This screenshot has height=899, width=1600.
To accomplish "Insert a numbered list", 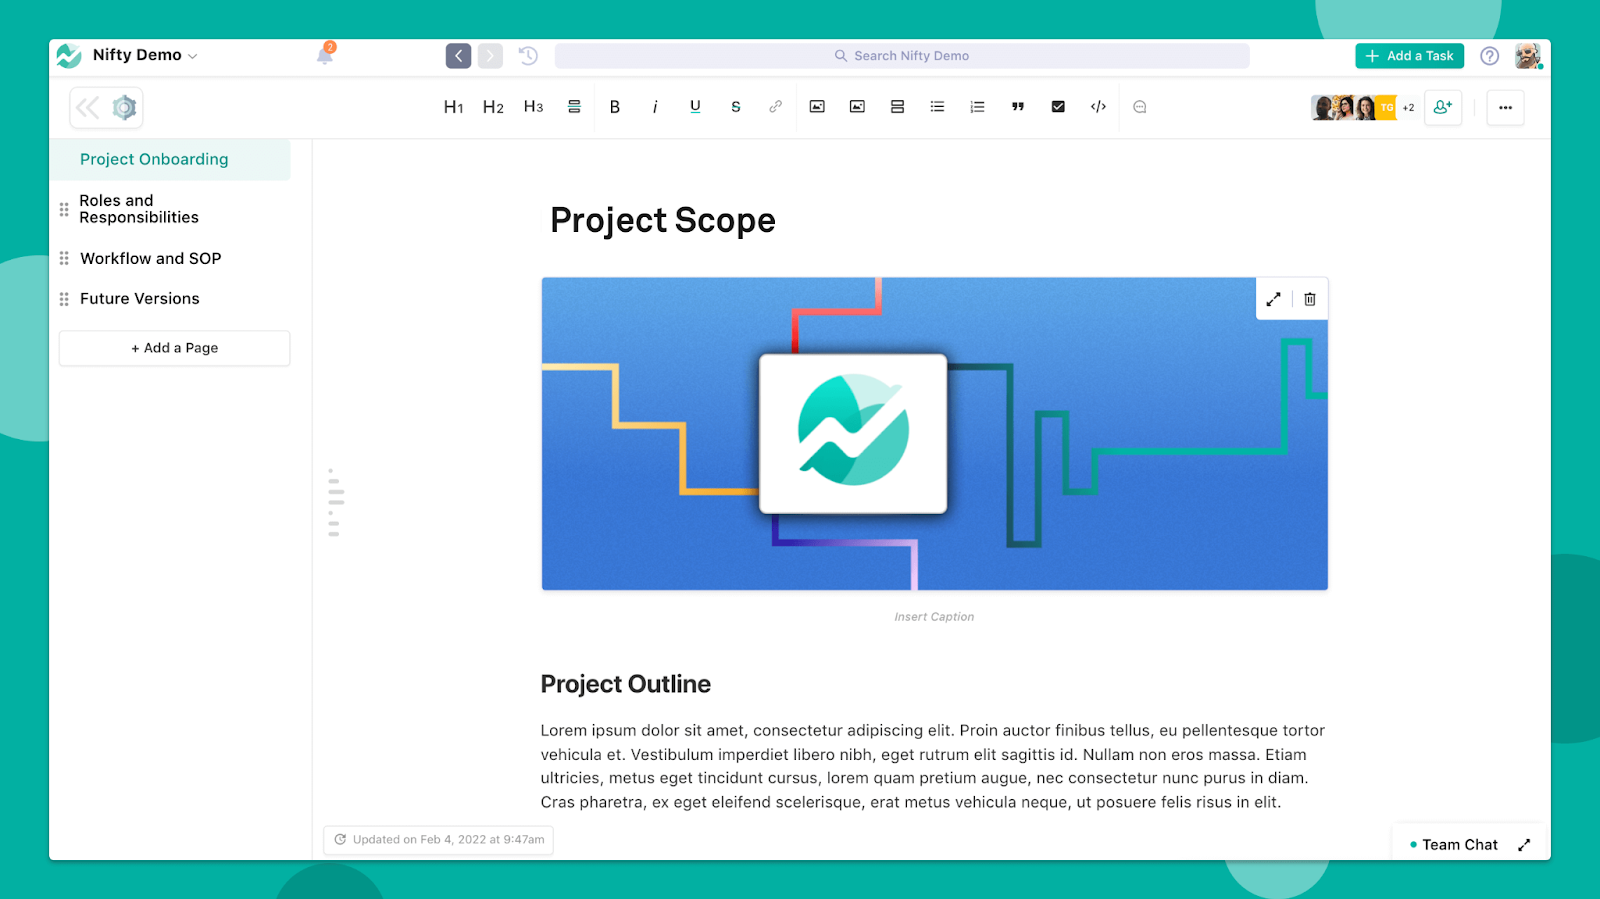I will click(977, 107).
